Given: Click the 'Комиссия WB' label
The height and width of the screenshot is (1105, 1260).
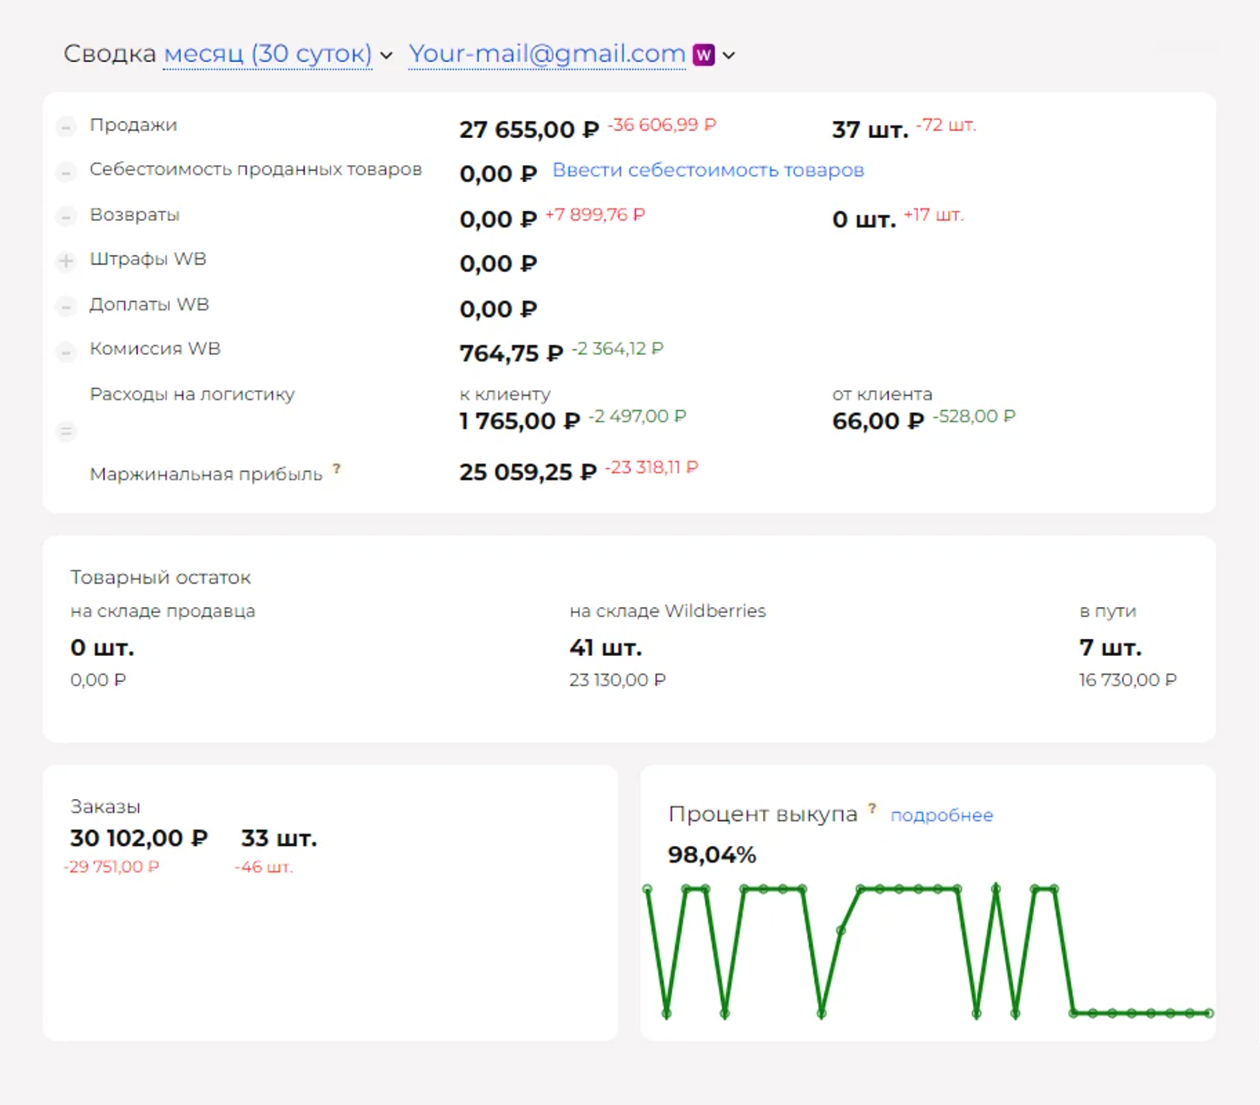Looking at the screenshot, I should click(155, 349).
